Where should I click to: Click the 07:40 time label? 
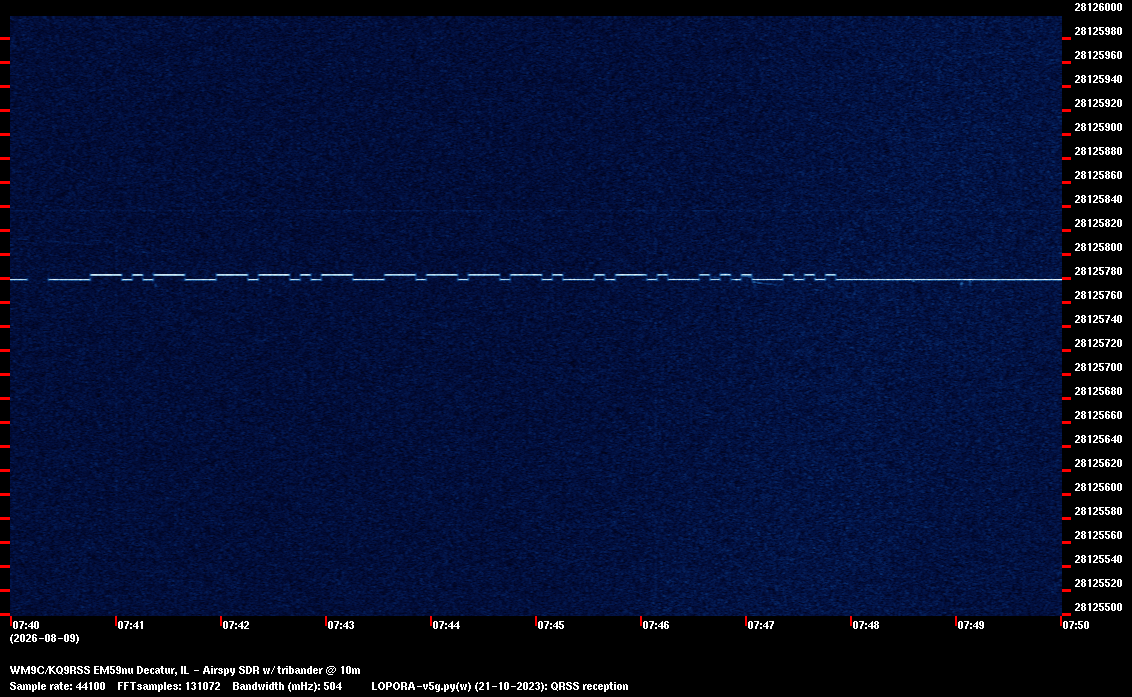(26, 625)
